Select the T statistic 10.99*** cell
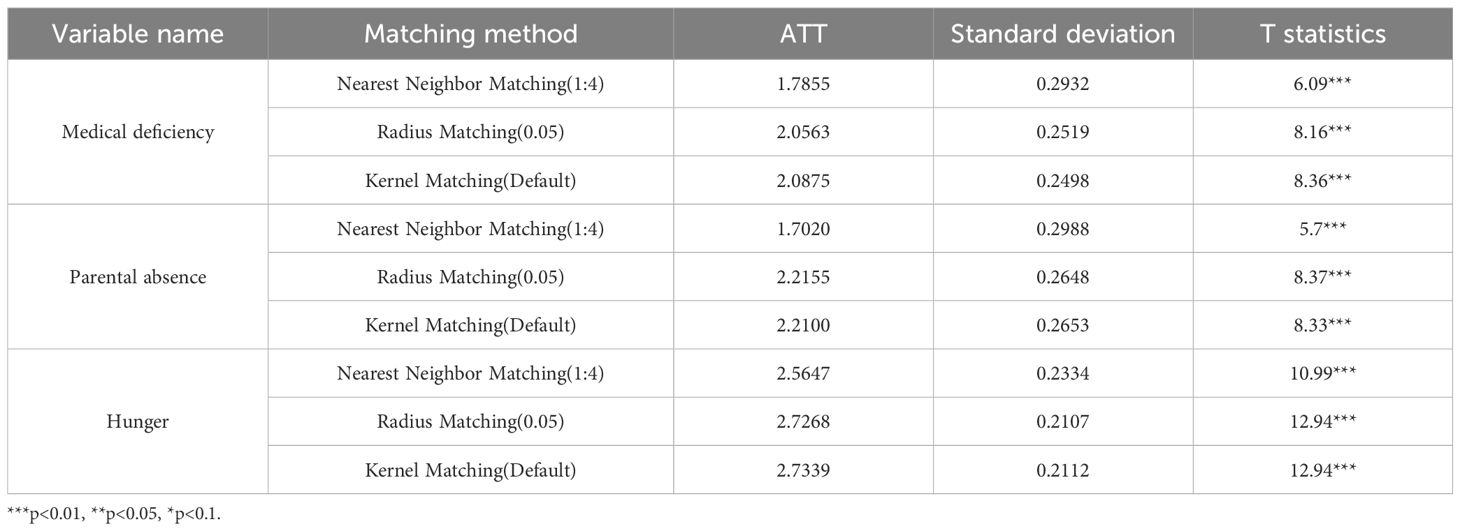The image size is (1460, 531). click(x=1321, y=374)
